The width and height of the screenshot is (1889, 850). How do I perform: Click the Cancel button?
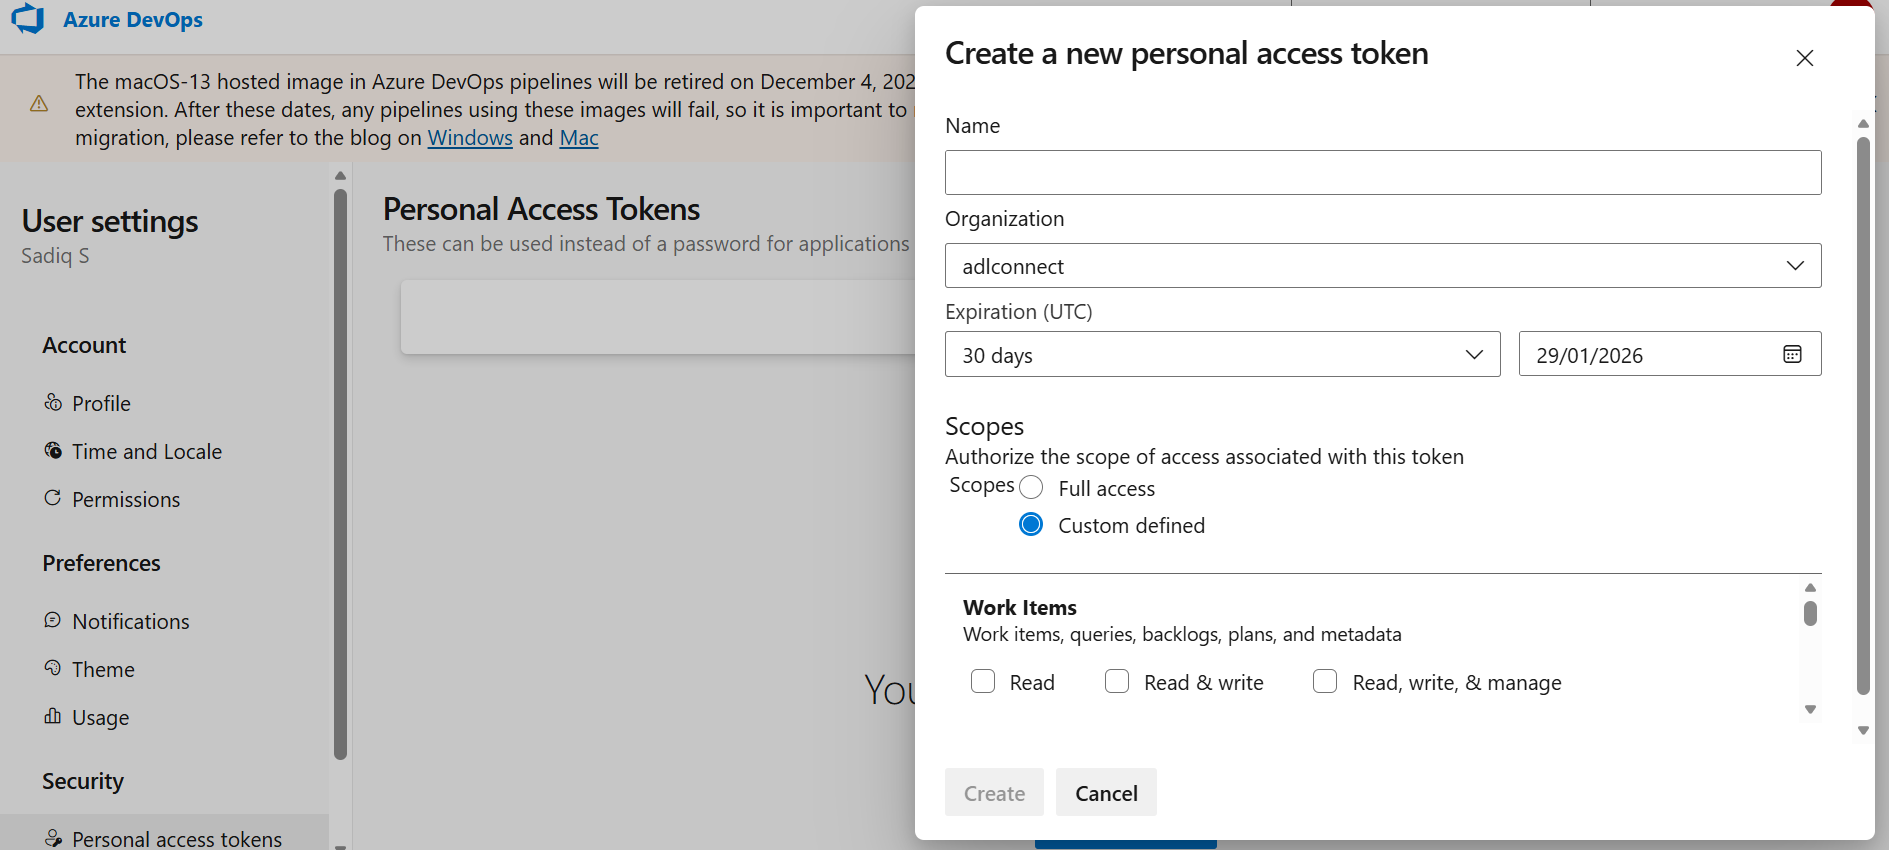[x=1106, y=792]
